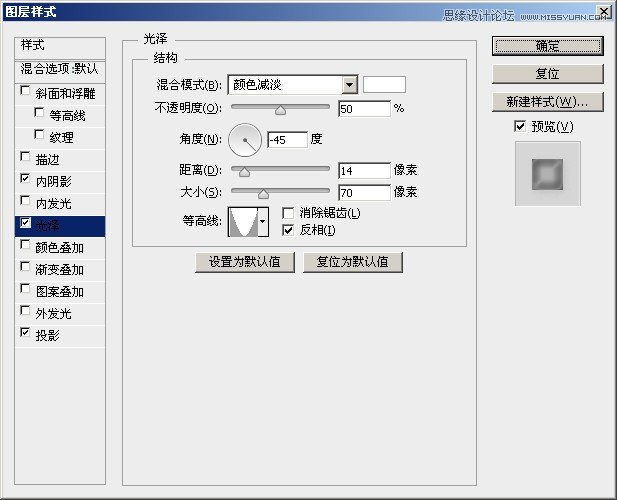Click the 复位 button

point(547,74)
